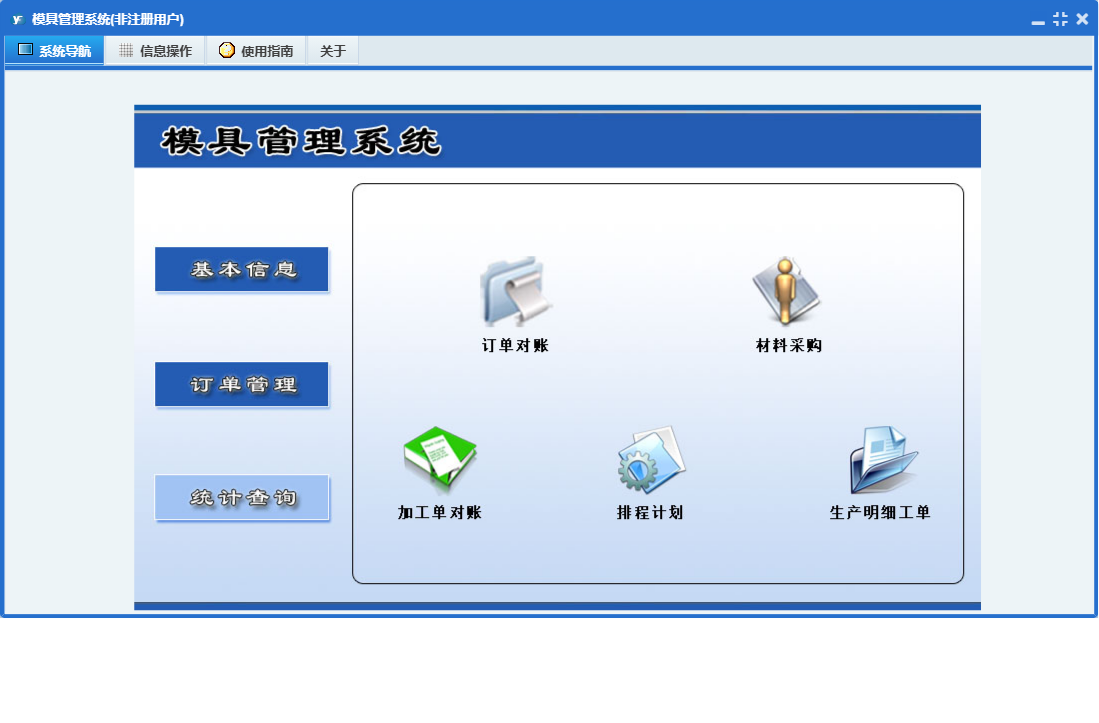Image resolution: width=1099 pixels, height=723 pixels.
Task: Click the 订单对账 label text
Action: point(515,345)
